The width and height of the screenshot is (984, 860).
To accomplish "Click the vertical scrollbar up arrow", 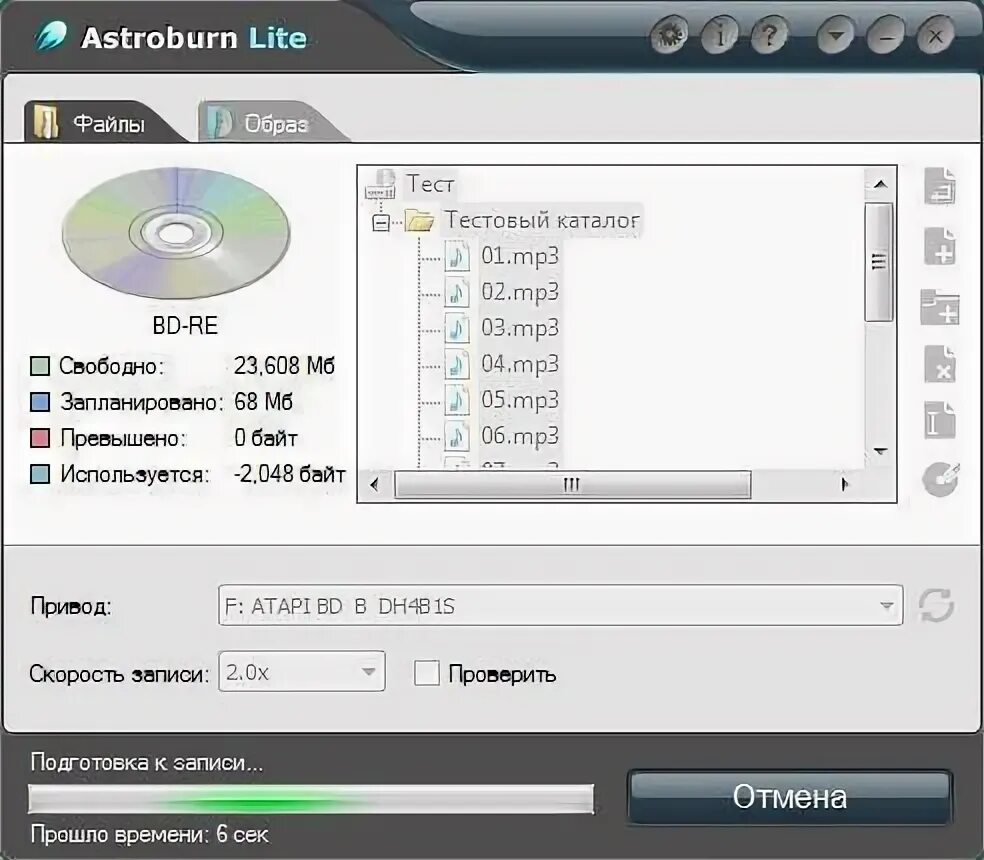I will (x=880, y=185).
